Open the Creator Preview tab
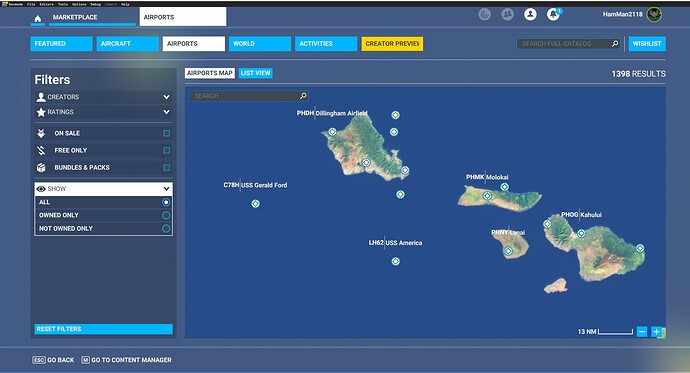This screenshot has width=690, height=373. point(392,44)
